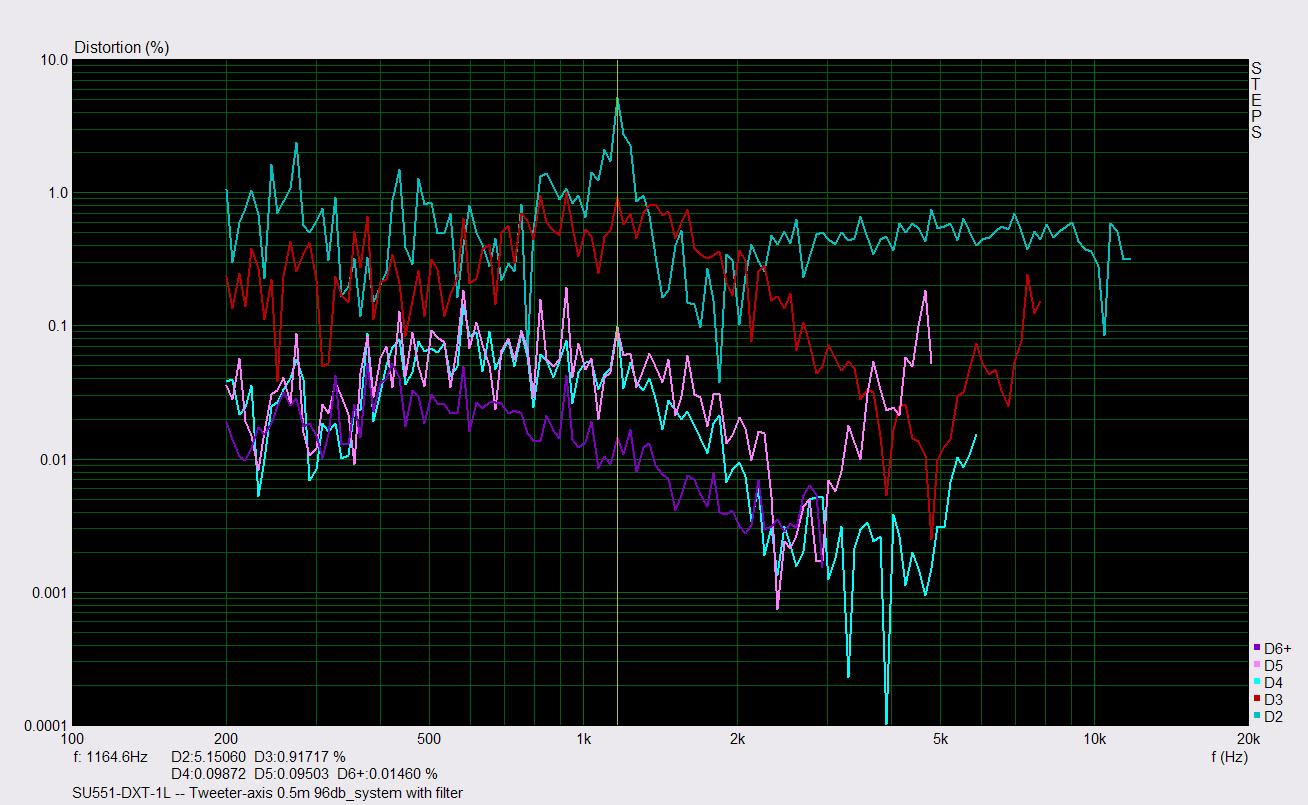
Task: Click the Distortion (%) axis title
Action: tap(121, 47)
